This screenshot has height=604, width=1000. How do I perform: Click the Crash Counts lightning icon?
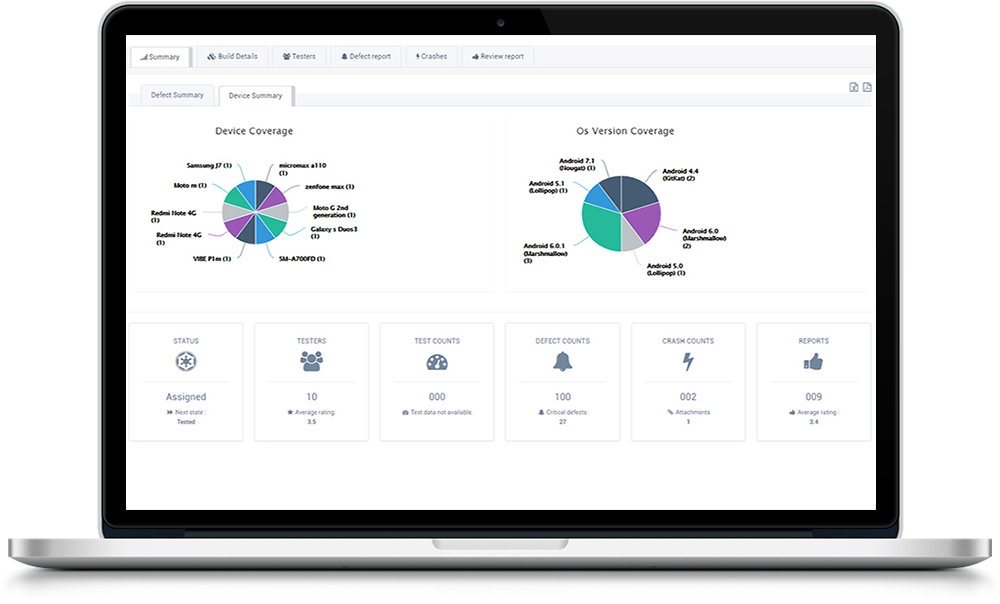(x=688, y=362)
